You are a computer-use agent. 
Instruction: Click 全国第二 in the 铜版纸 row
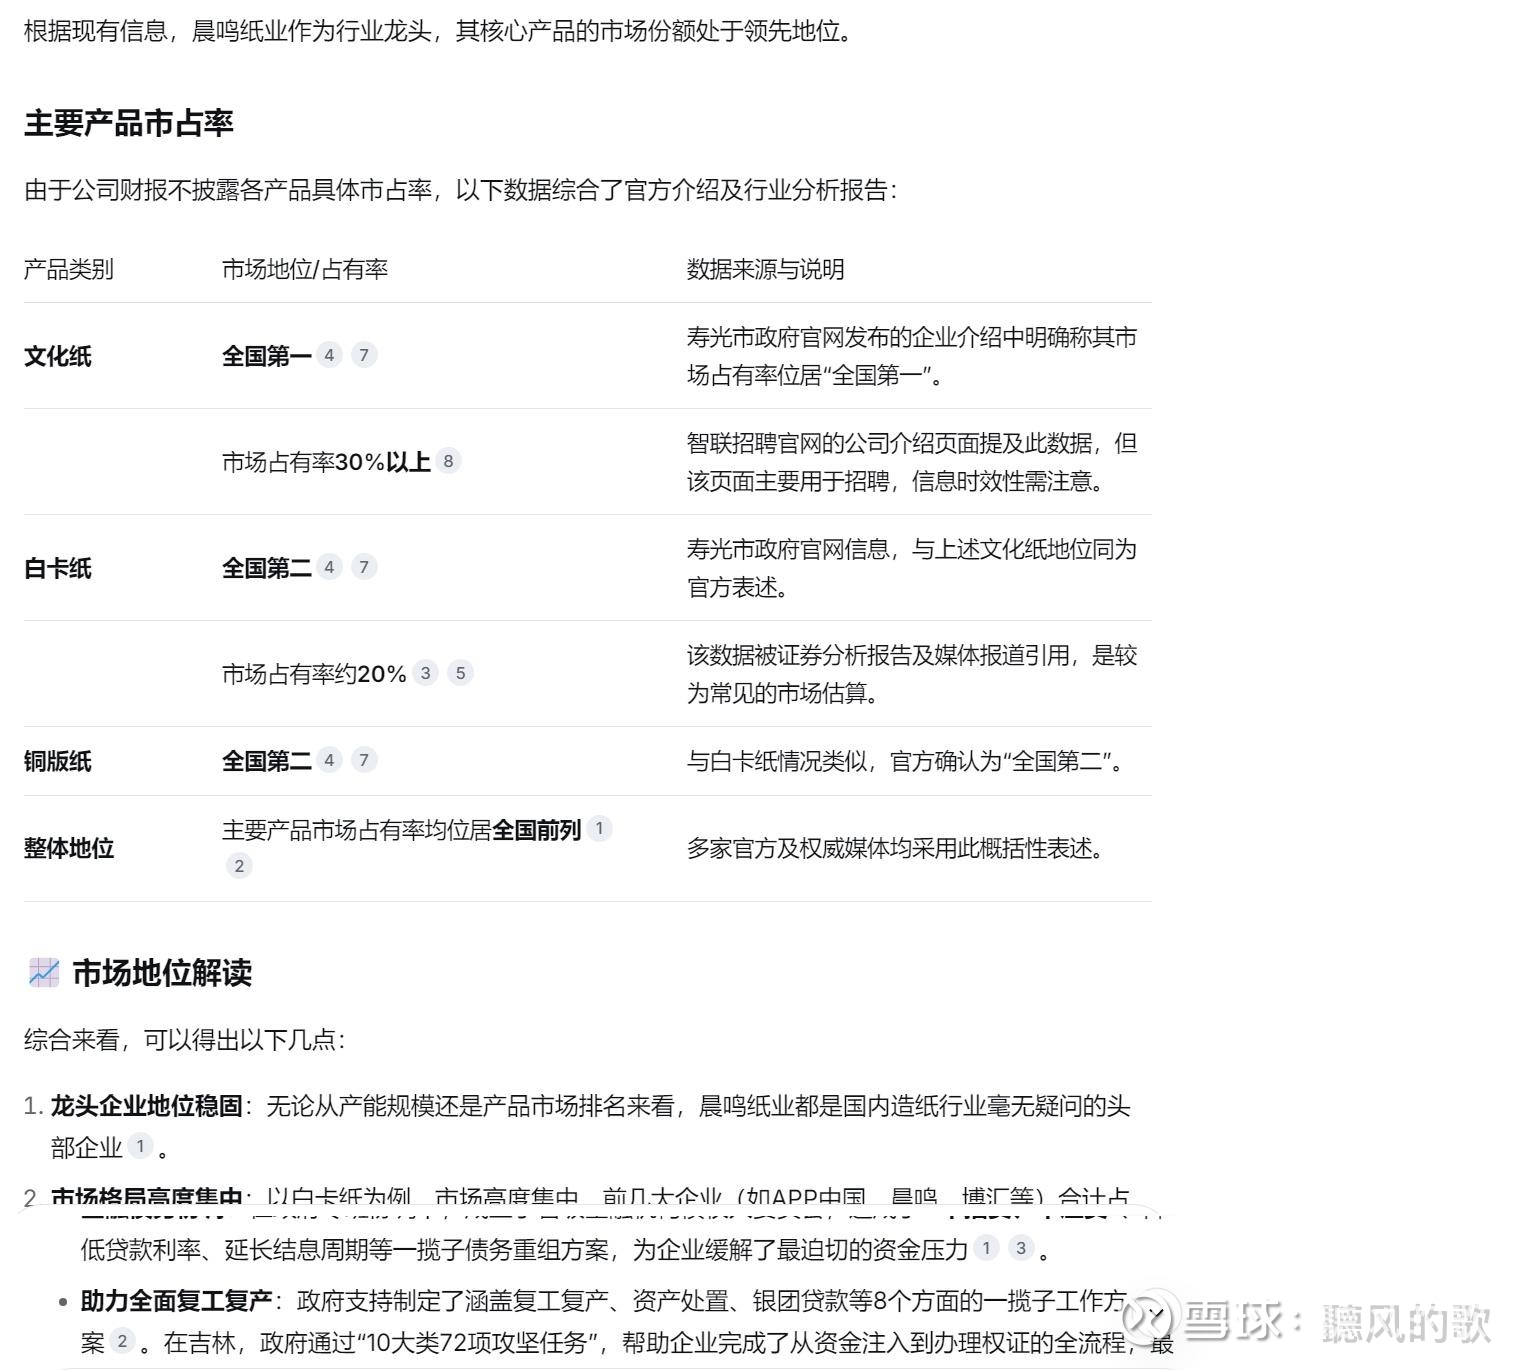point(267,761)
